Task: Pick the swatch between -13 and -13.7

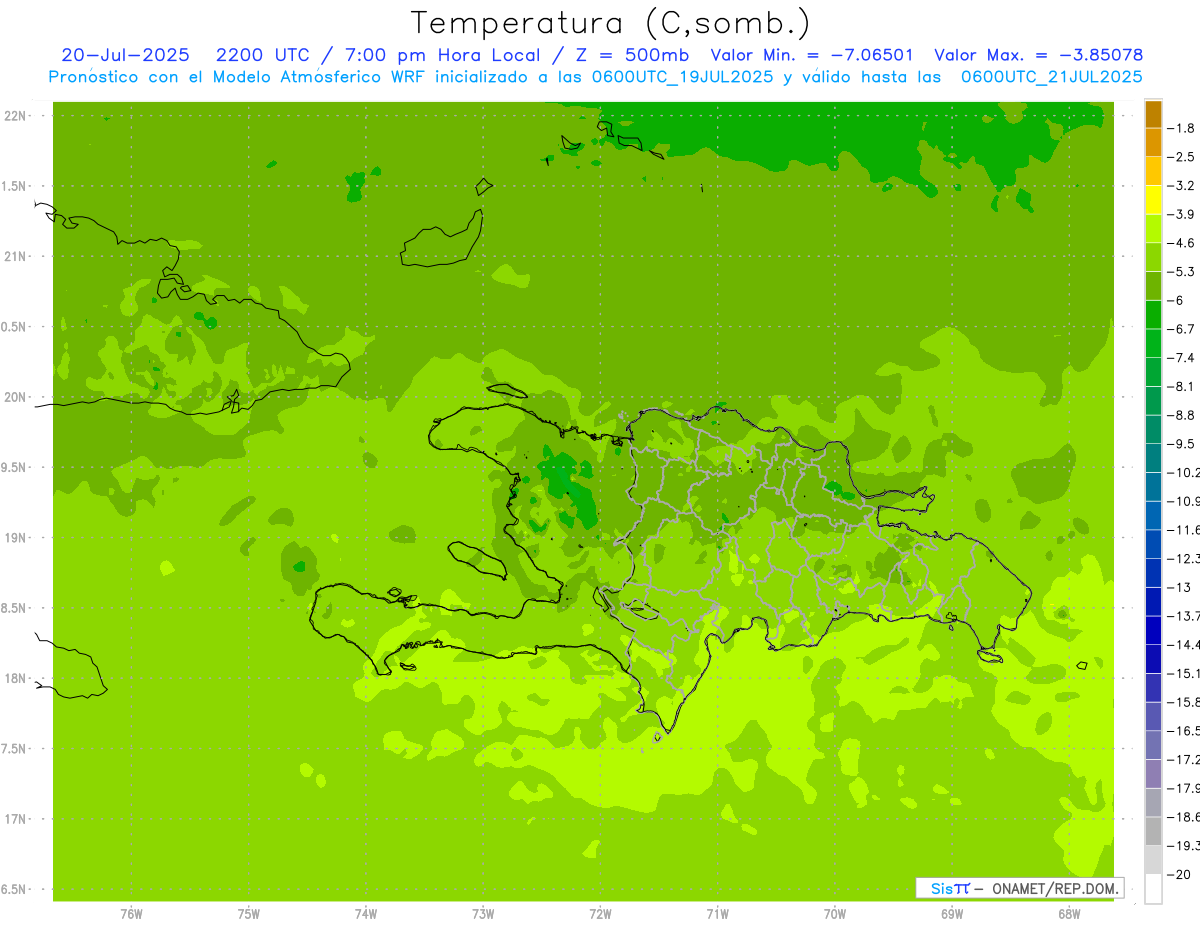Action: (1153, 601)
